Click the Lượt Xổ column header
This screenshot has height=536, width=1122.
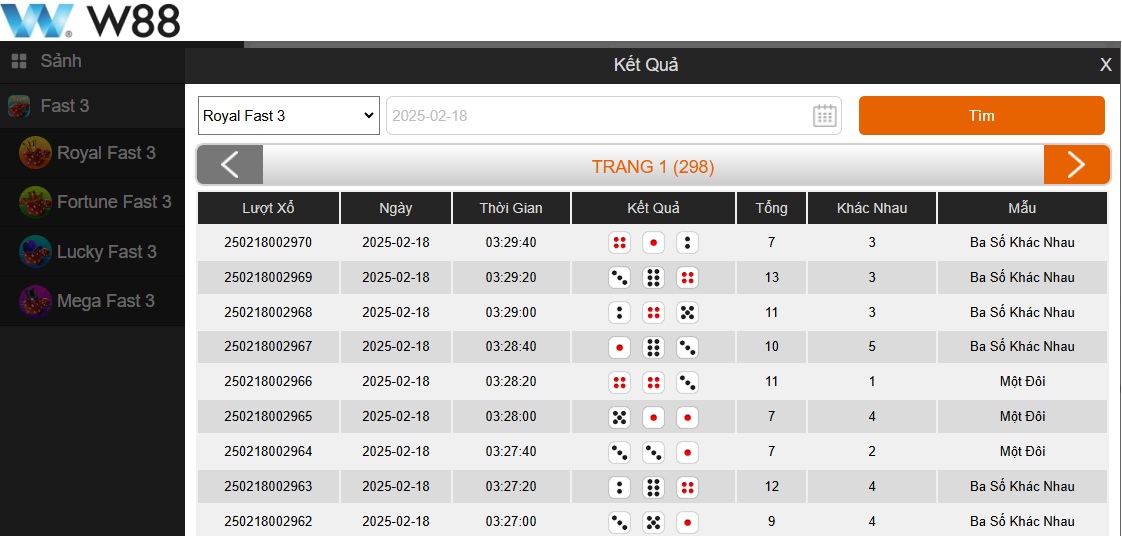tap(268, 208)
